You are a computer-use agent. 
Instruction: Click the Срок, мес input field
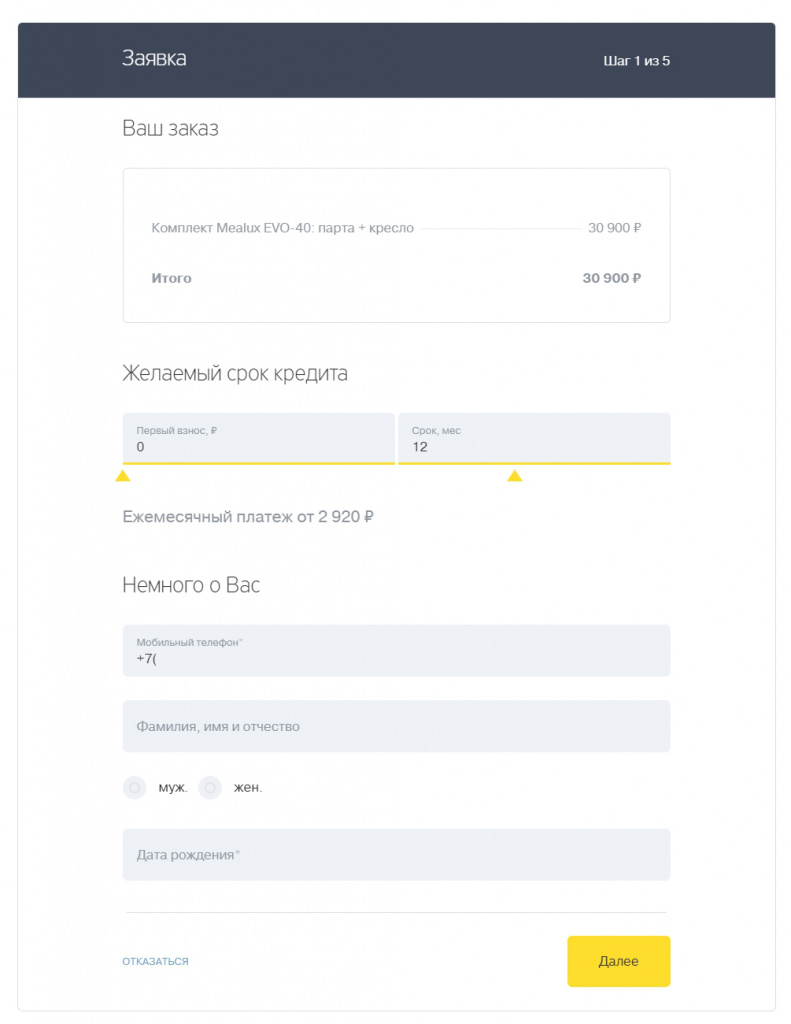pyautogui.click(x=534, y=438)
